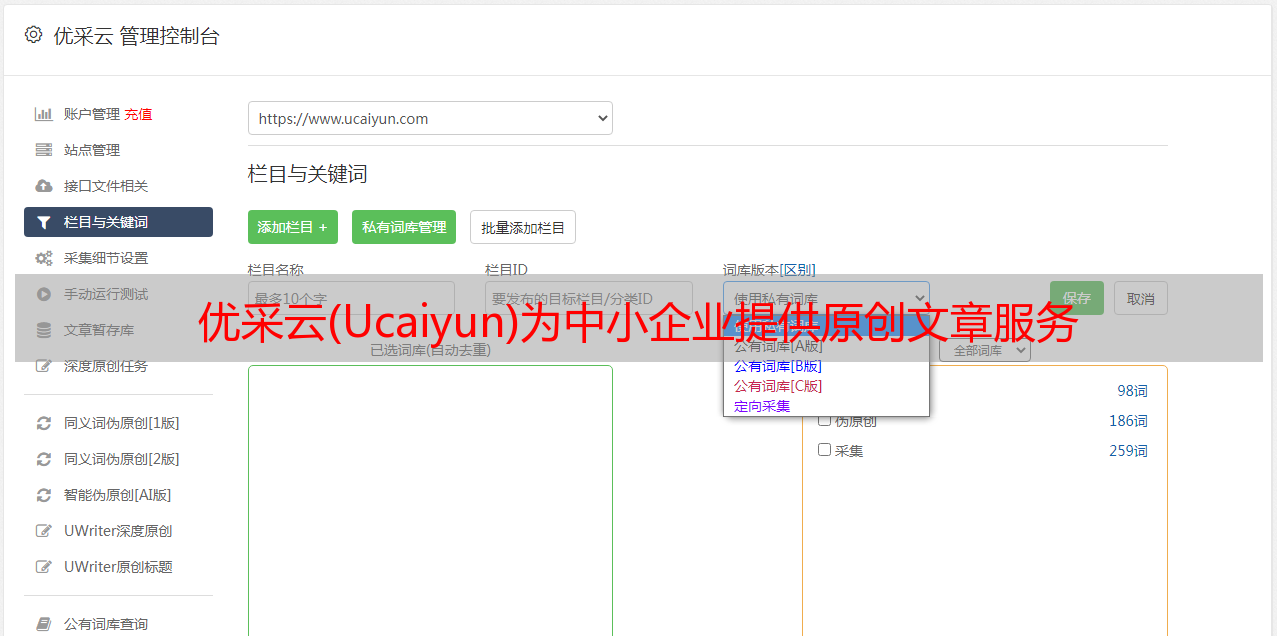
Task: Click the 取消 button
Action: [1141, 298]
